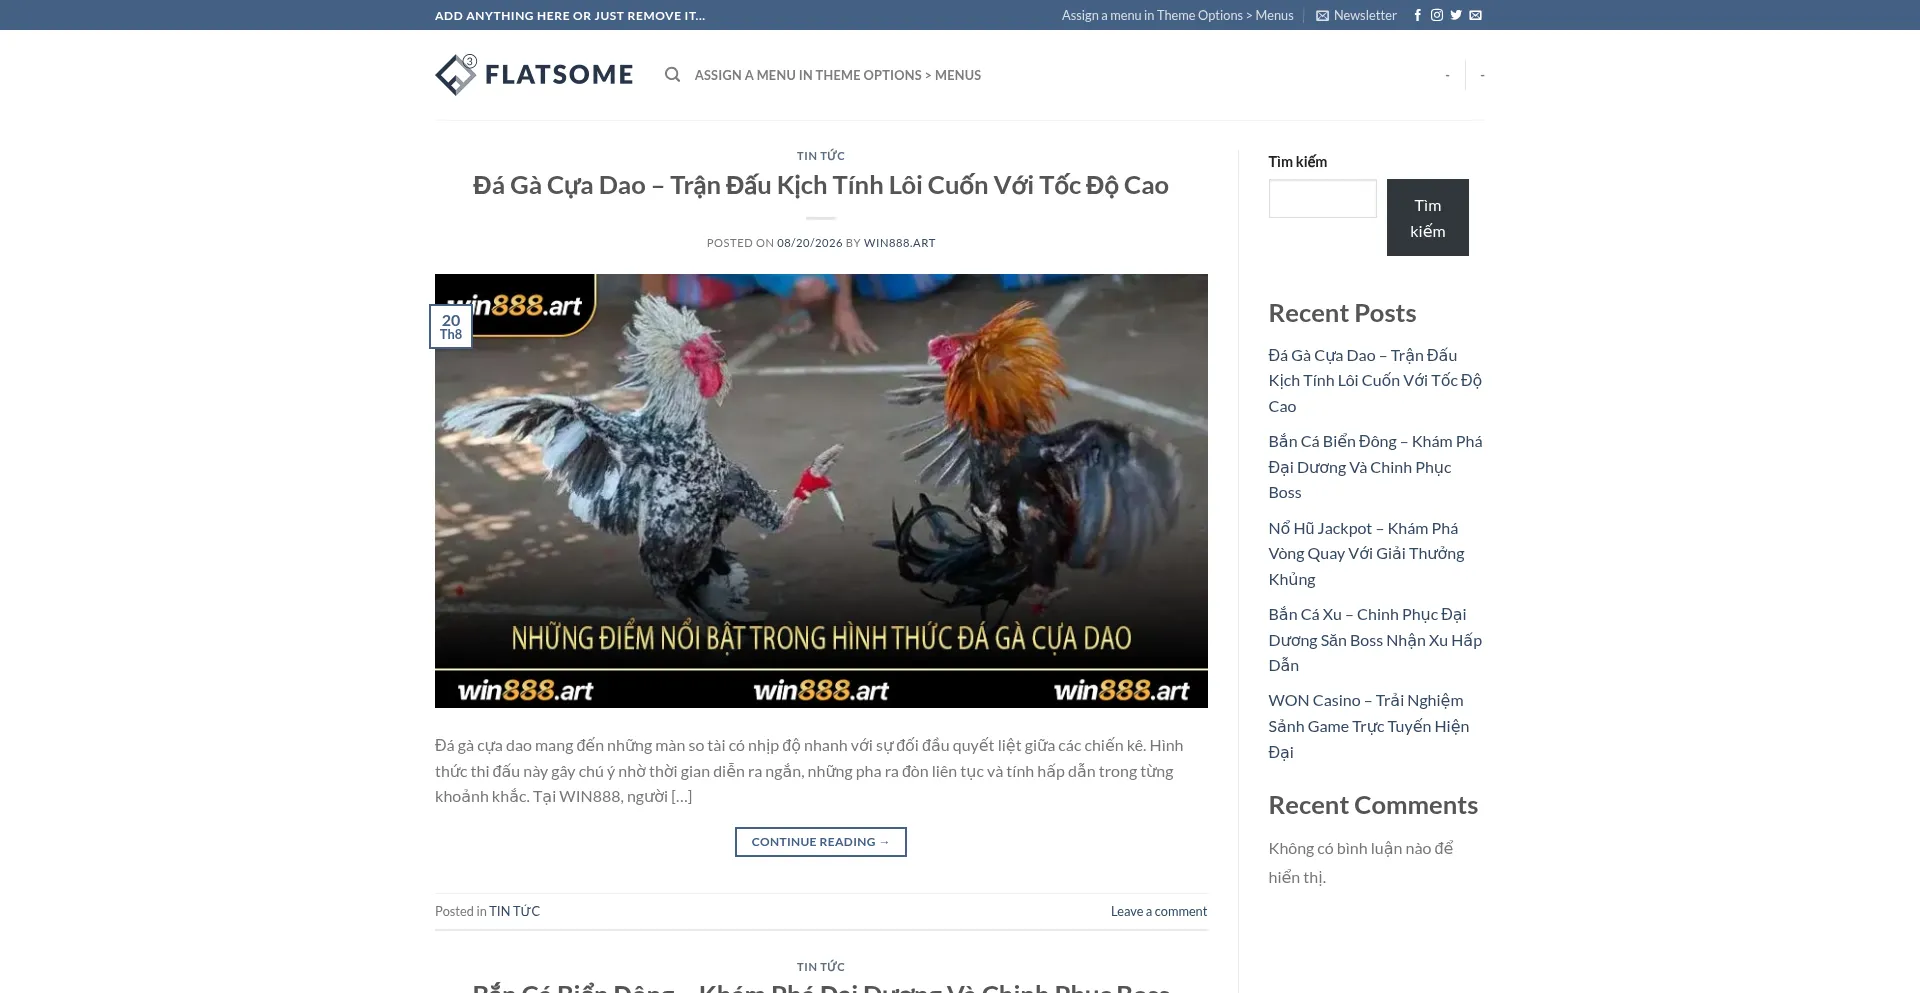Viewport: 1920px width, 993px height.
Task: Click the CONTINUE READING button
Action: [x=821, y=842]
